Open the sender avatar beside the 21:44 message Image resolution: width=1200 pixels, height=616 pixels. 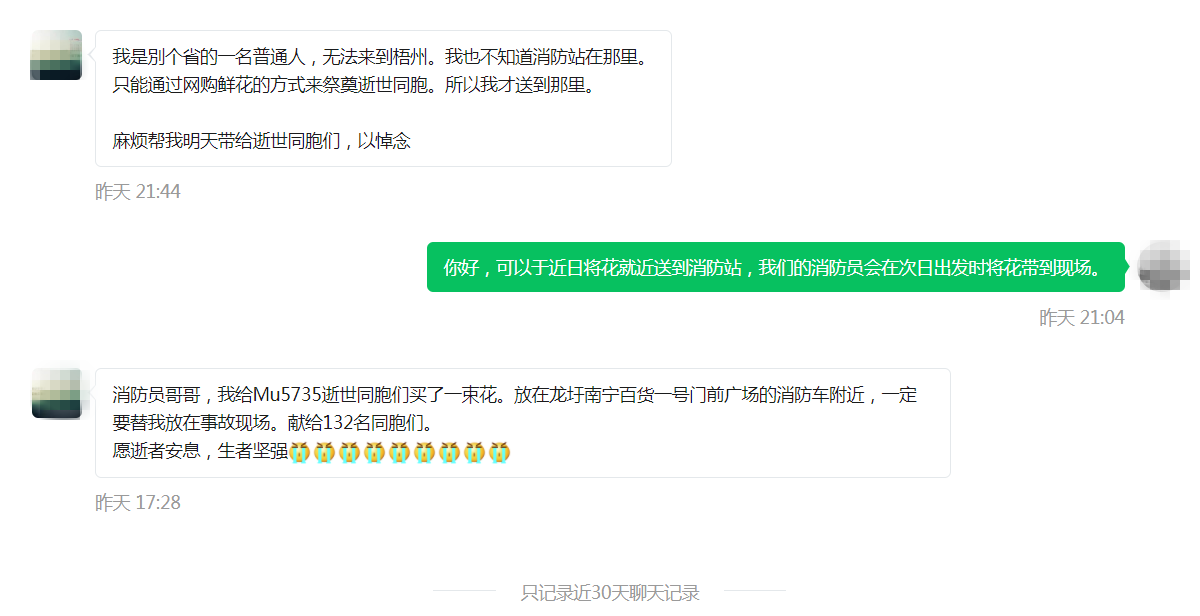[x=56, y=55]
